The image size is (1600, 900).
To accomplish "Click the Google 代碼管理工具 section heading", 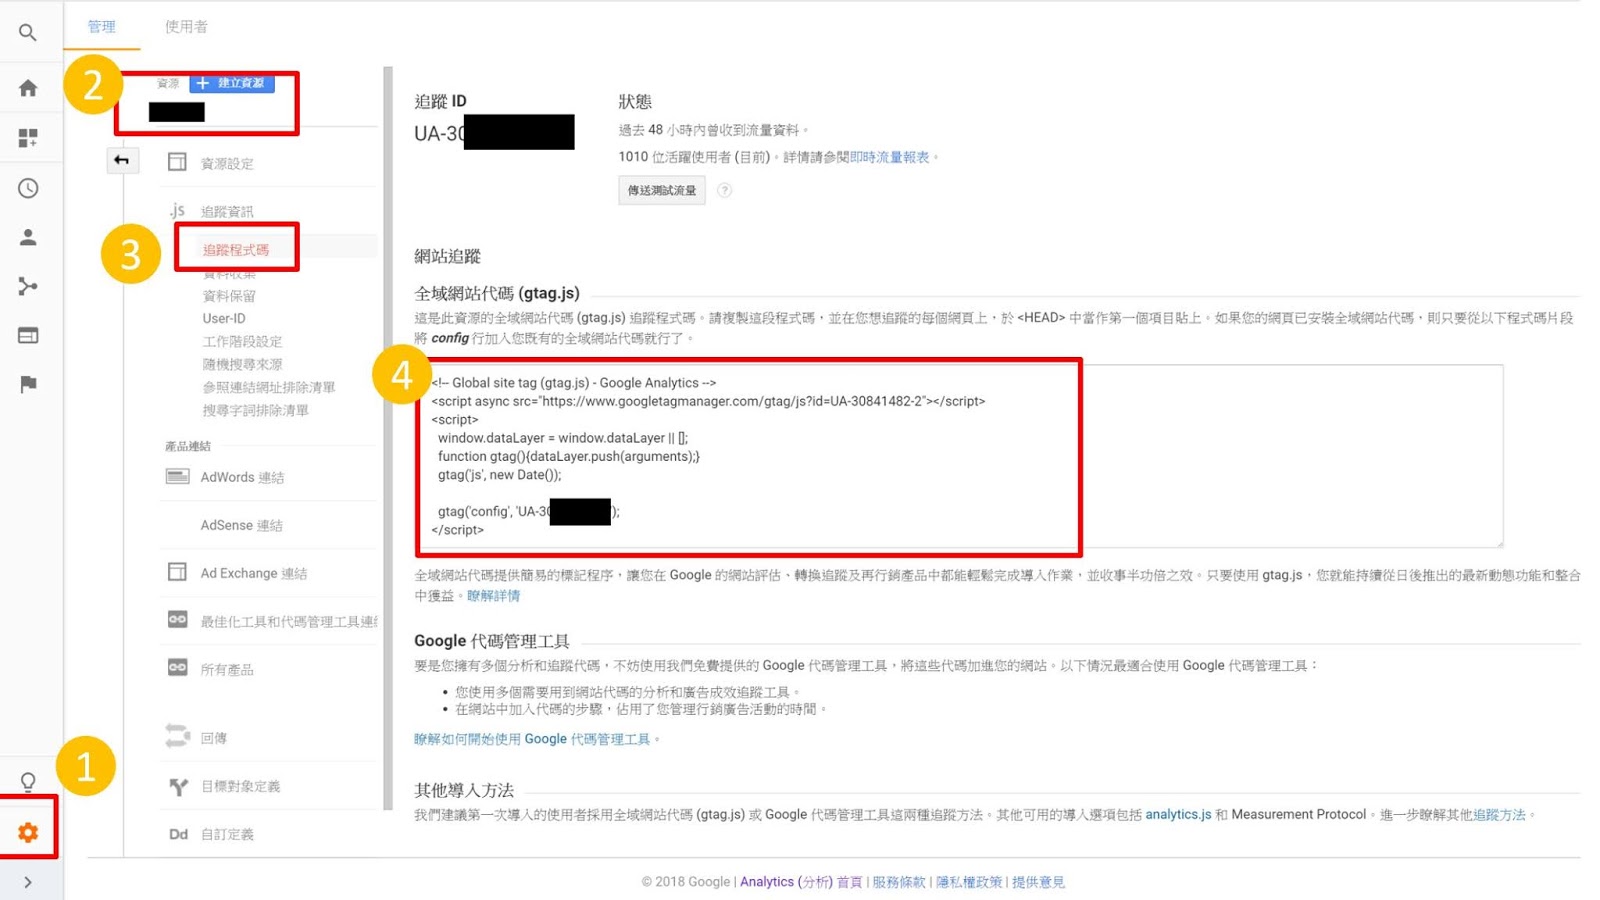I will click(x=492, y=641).
